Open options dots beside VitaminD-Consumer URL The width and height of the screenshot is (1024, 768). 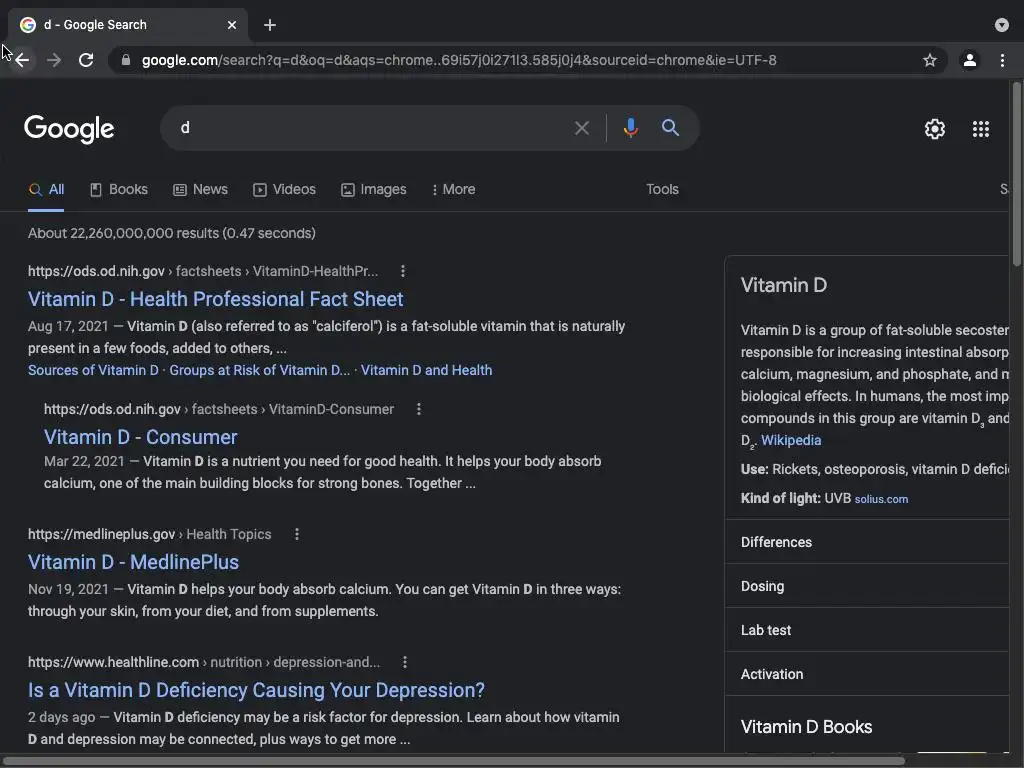click(x=419, y=409)
